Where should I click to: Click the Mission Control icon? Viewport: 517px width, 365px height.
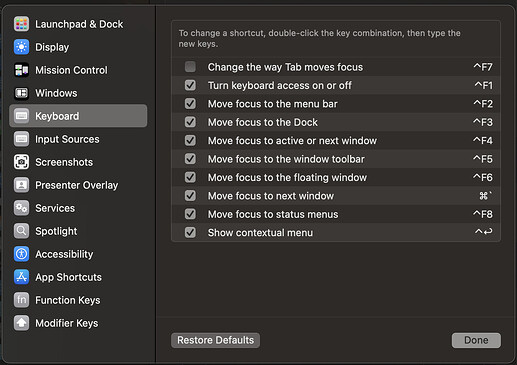[21, 70]
